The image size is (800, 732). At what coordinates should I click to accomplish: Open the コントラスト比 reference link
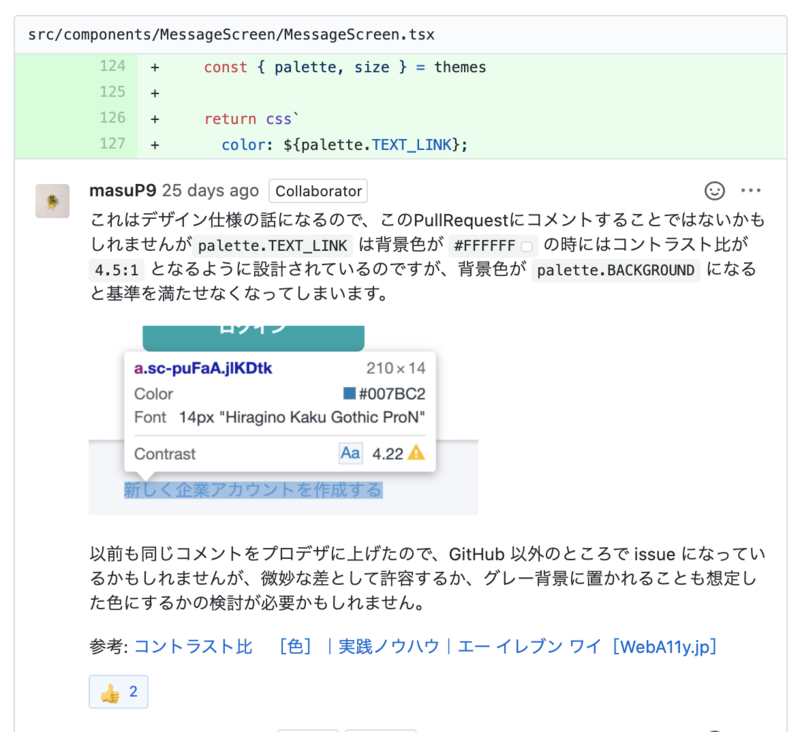point(193,646)
